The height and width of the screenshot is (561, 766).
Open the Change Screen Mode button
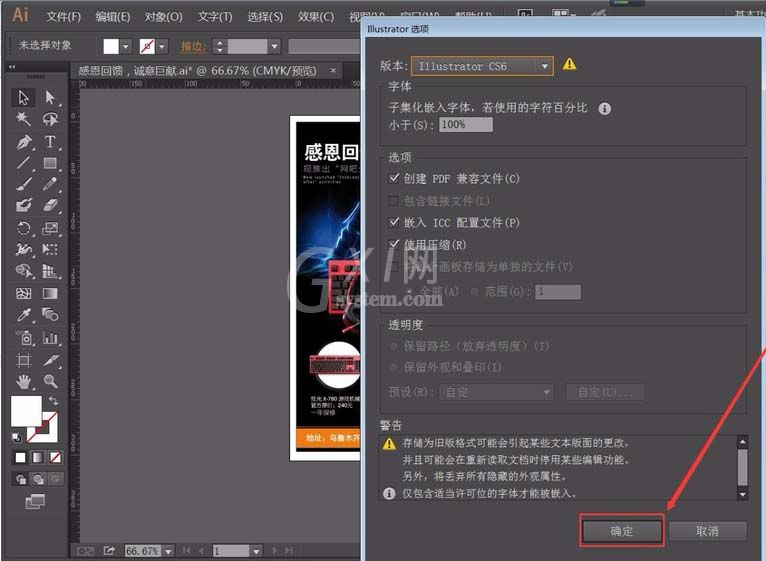tap(35, 501)
